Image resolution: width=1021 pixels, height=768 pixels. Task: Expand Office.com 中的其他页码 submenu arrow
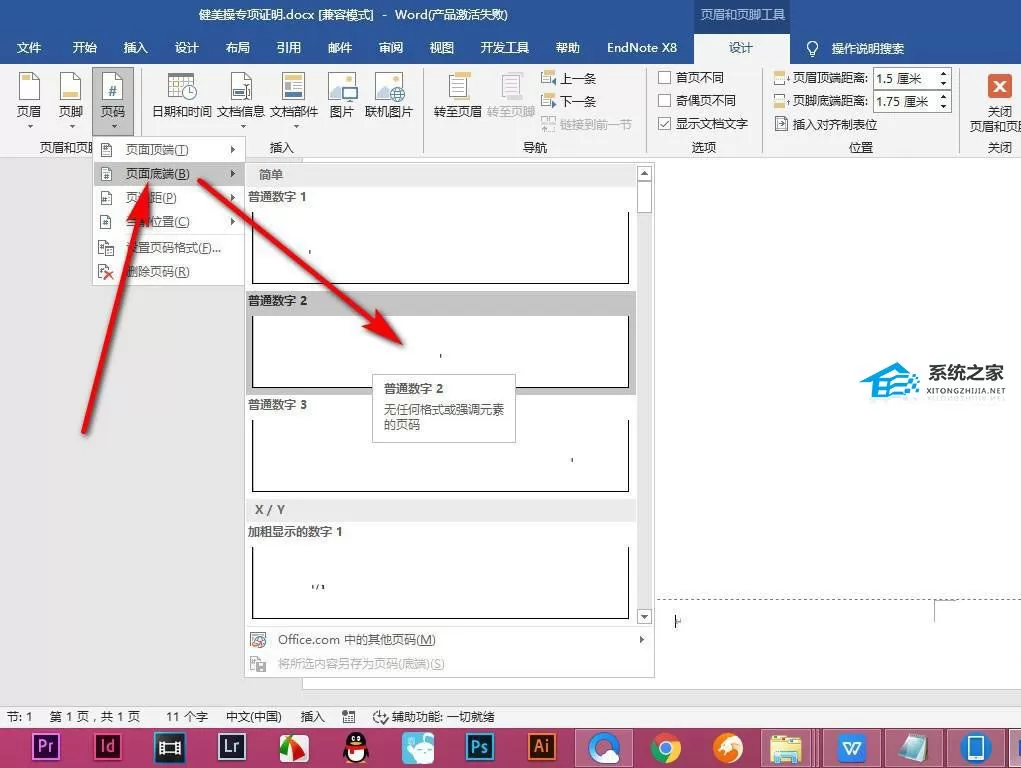[641, 640]
